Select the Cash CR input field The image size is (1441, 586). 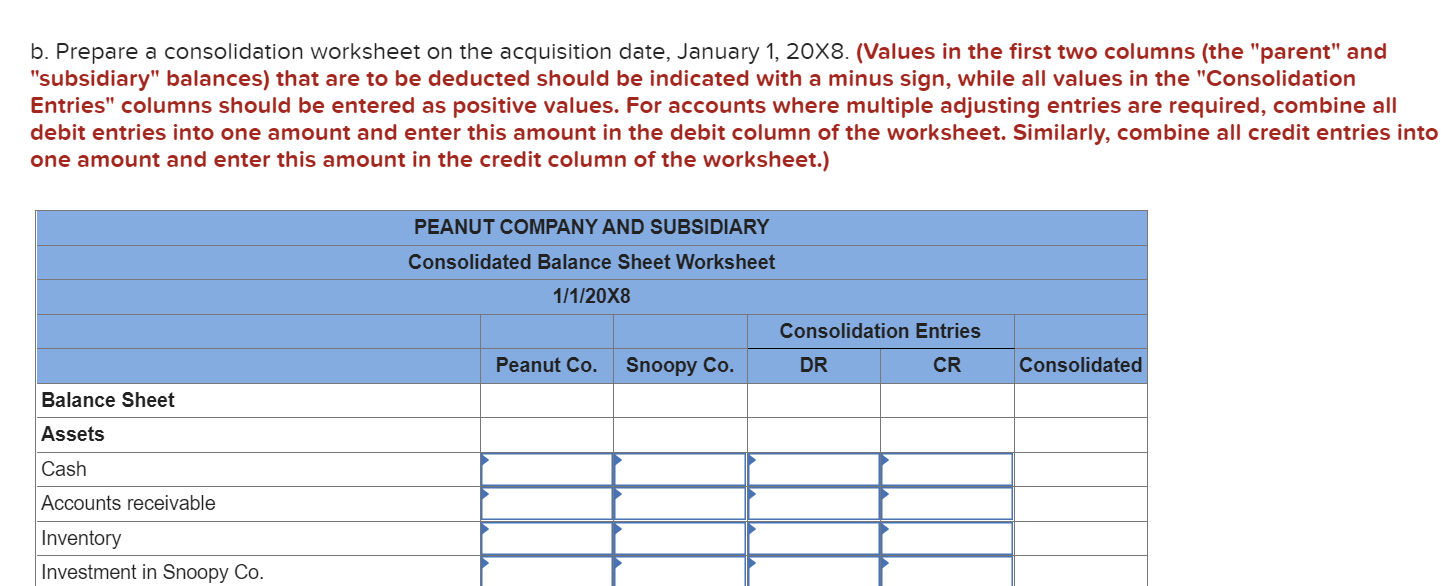pyautogui.click(x=945, y=468)
